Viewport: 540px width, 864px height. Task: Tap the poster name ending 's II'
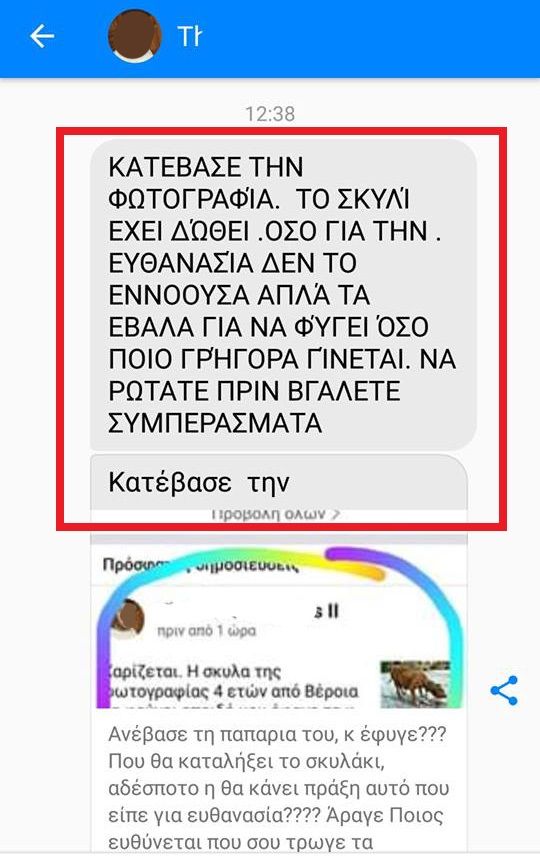(326, 611)
